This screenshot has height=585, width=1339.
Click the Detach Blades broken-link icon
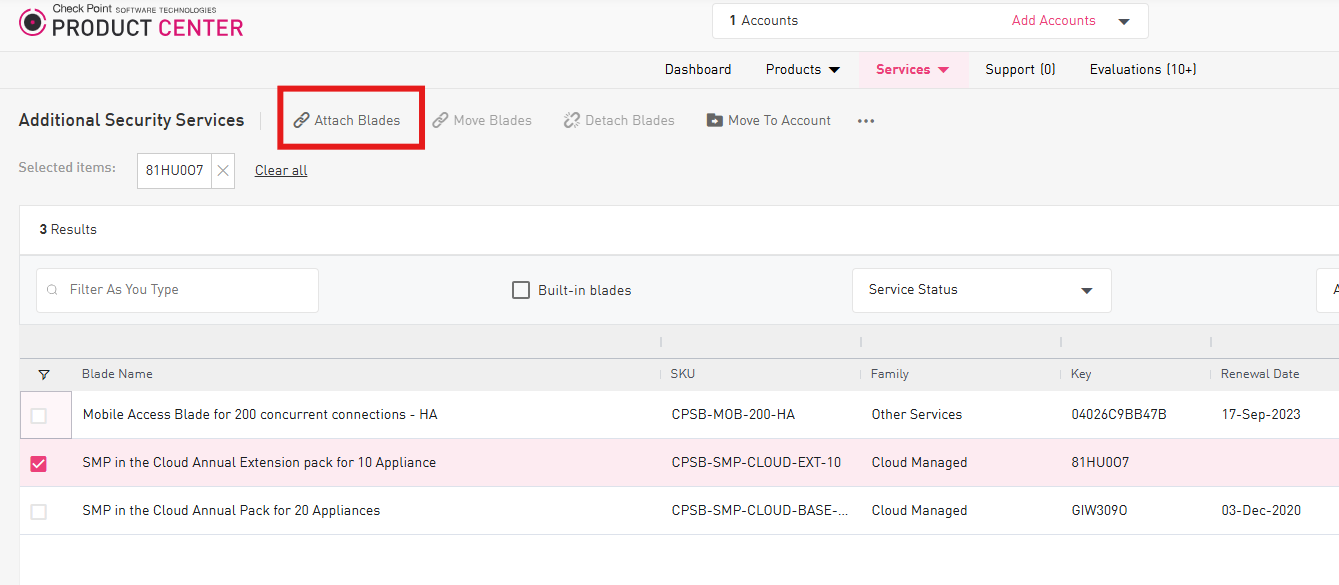(x=572, y=121)
